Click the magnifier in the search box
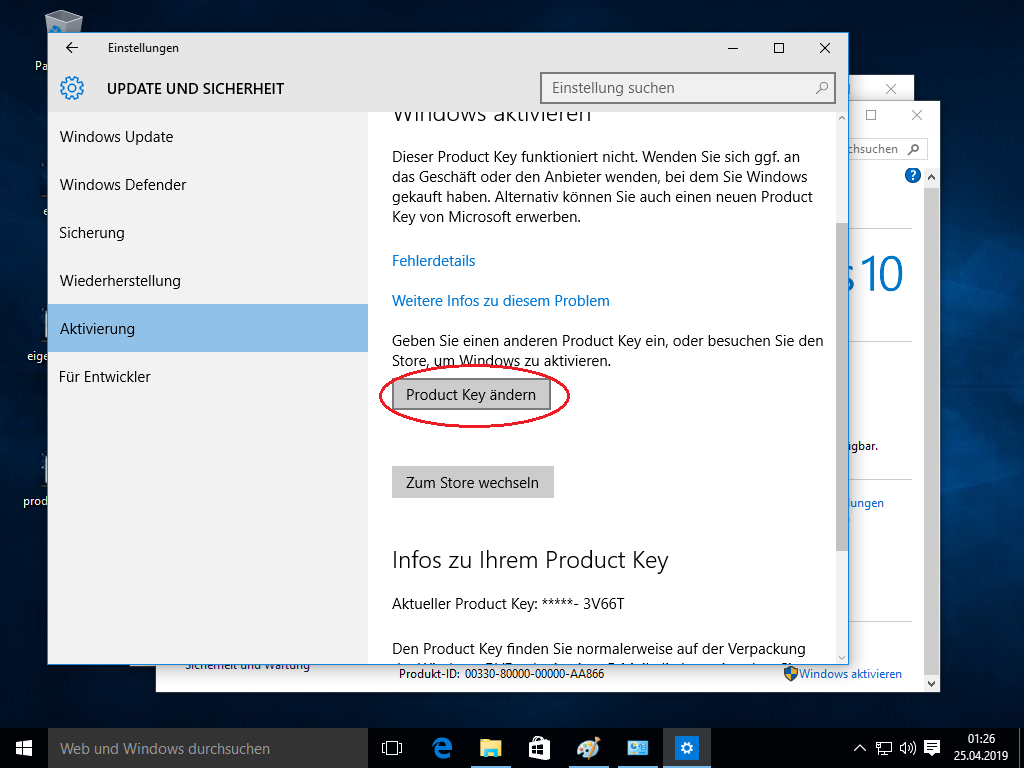Screen dimensions: 1024x768 tap(820, 88)
